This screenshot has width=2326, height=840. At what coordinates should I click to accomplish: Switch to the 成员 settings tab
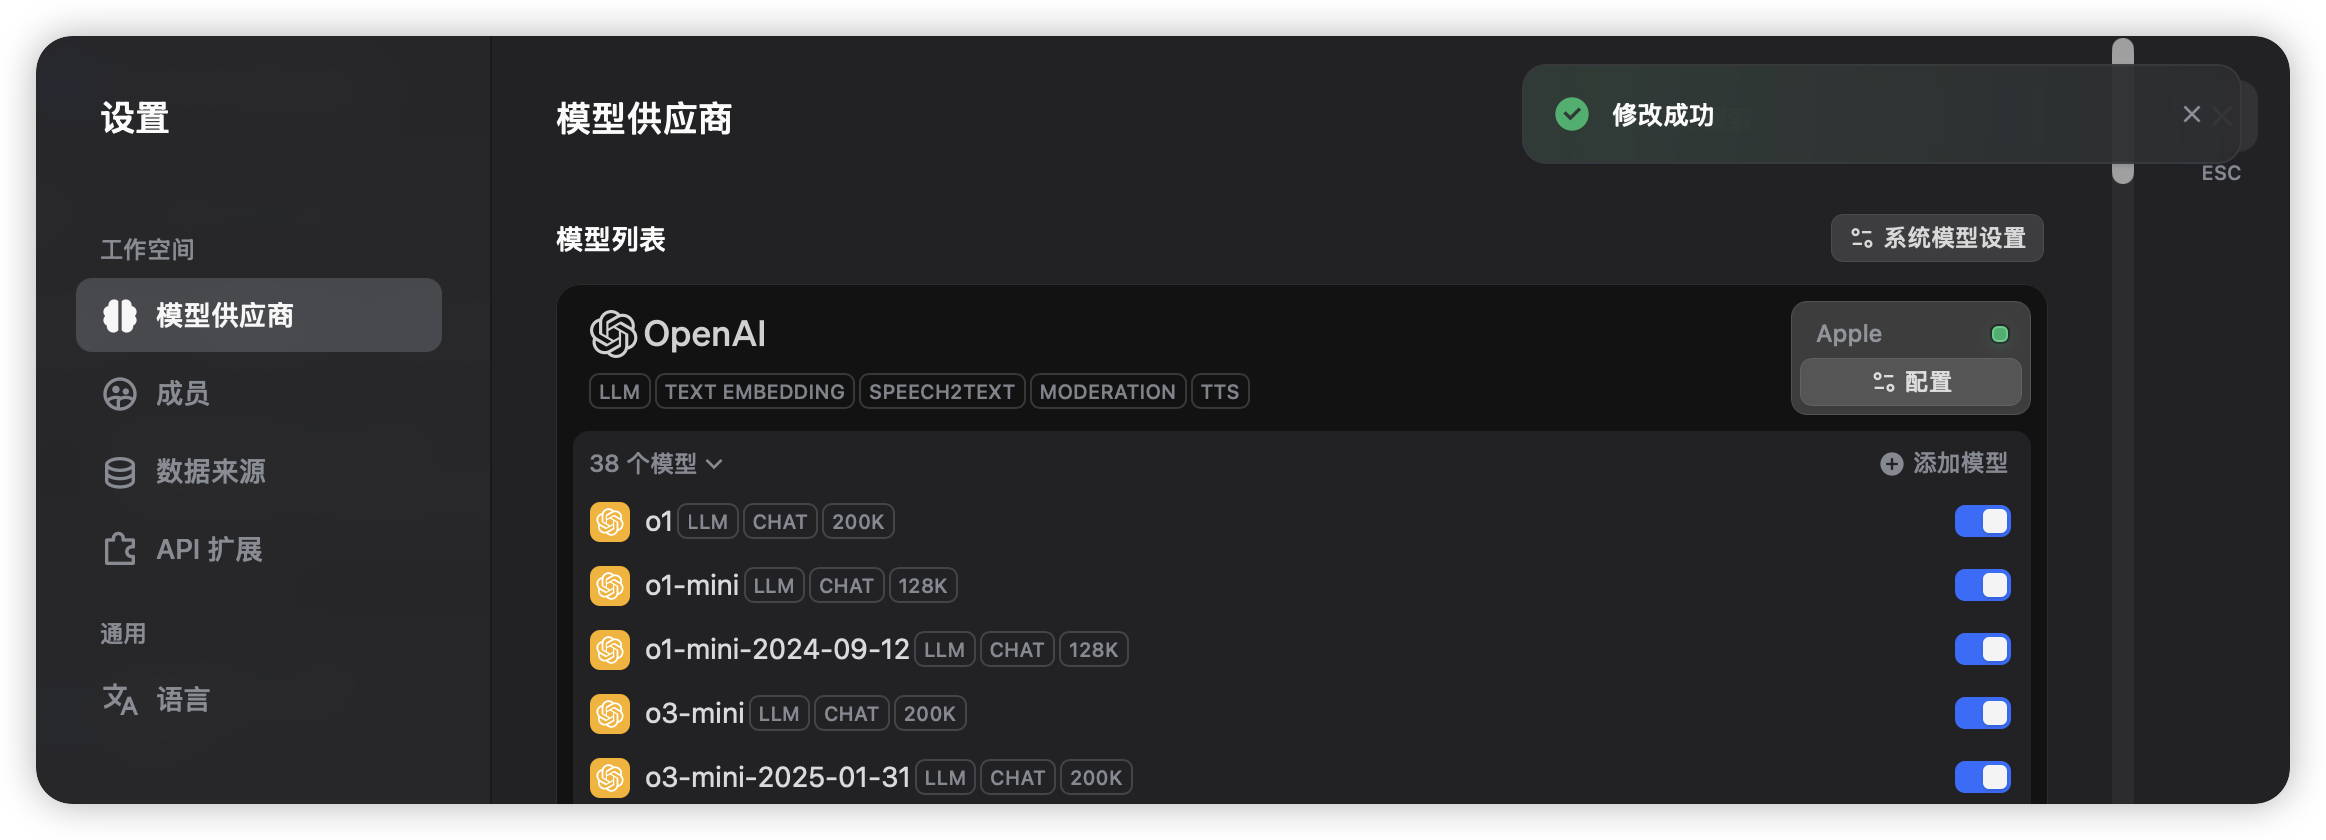(x=183, y=394)
